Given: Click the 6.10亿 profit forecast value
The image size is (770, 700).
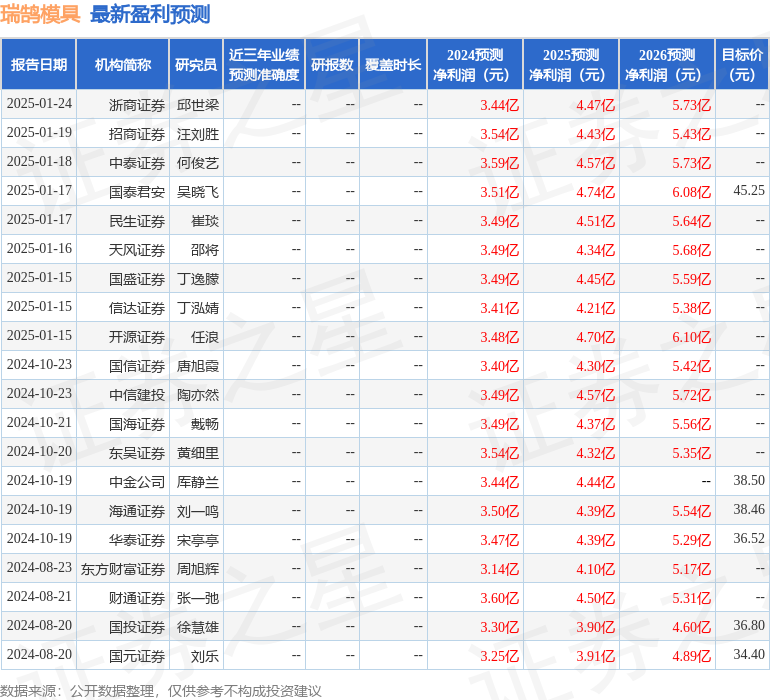Looking at the screenshot, I should click(x=691, y=337).
